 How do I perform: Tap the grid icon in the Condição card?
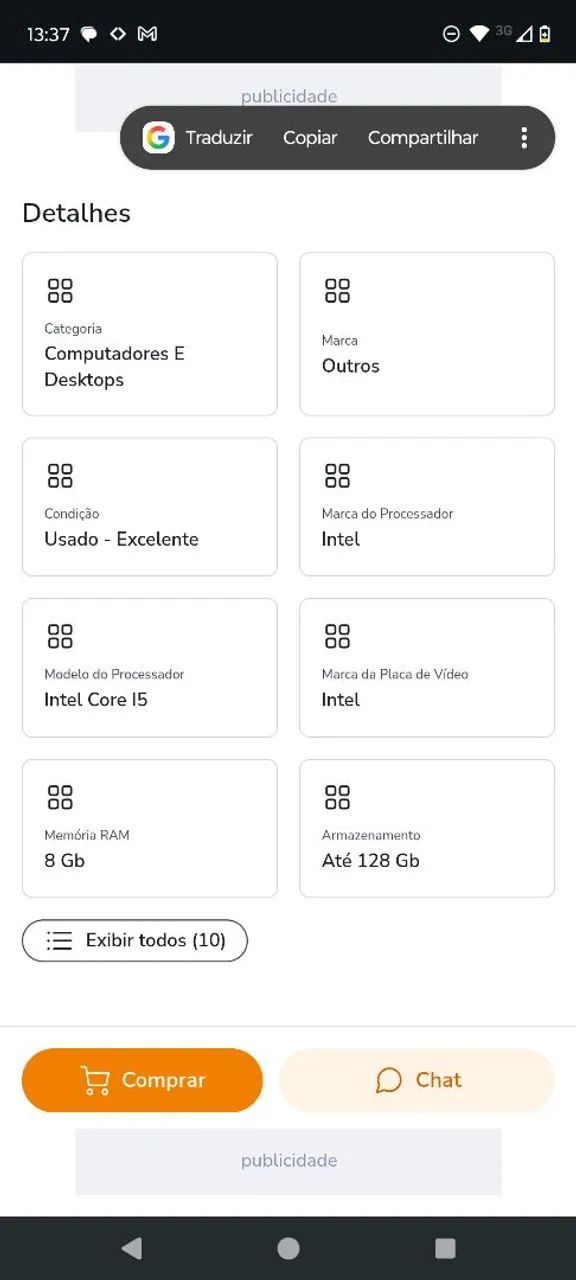pyautogui.click(x=60, y=475)
